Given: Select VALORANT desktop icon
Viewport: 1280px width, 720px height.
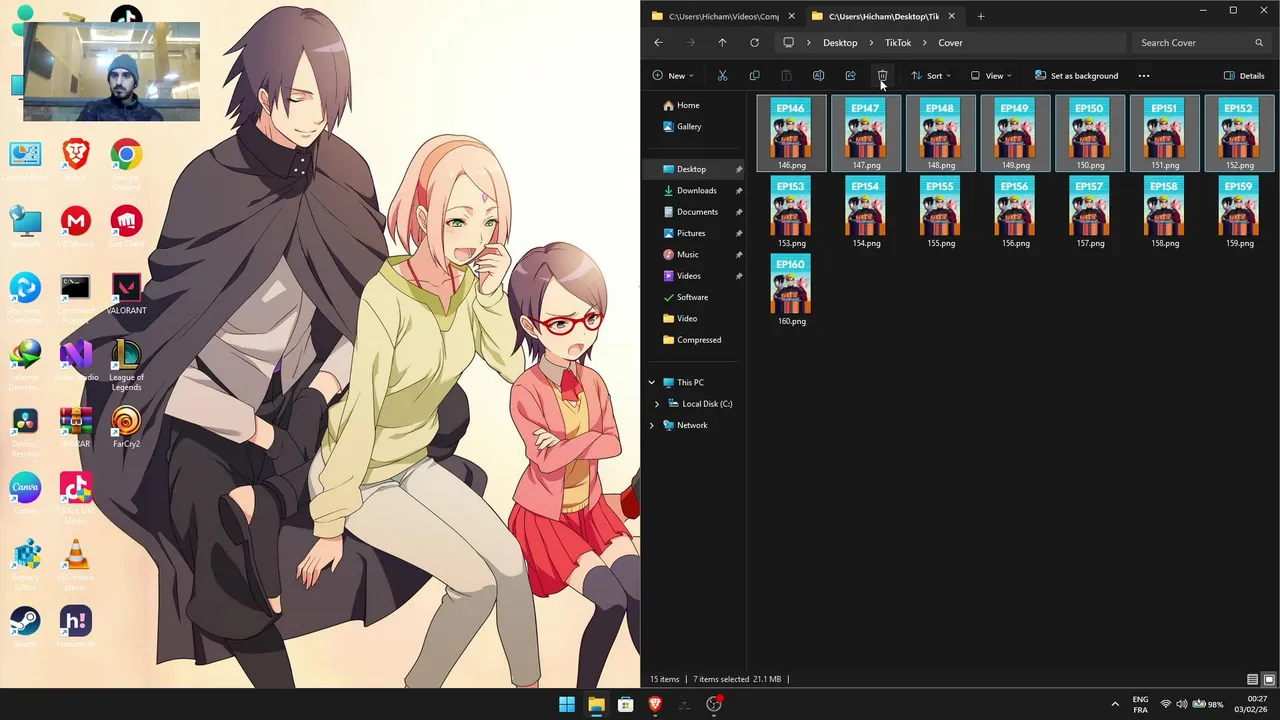Looking at the screenshot, I should [x=126, y=294].
